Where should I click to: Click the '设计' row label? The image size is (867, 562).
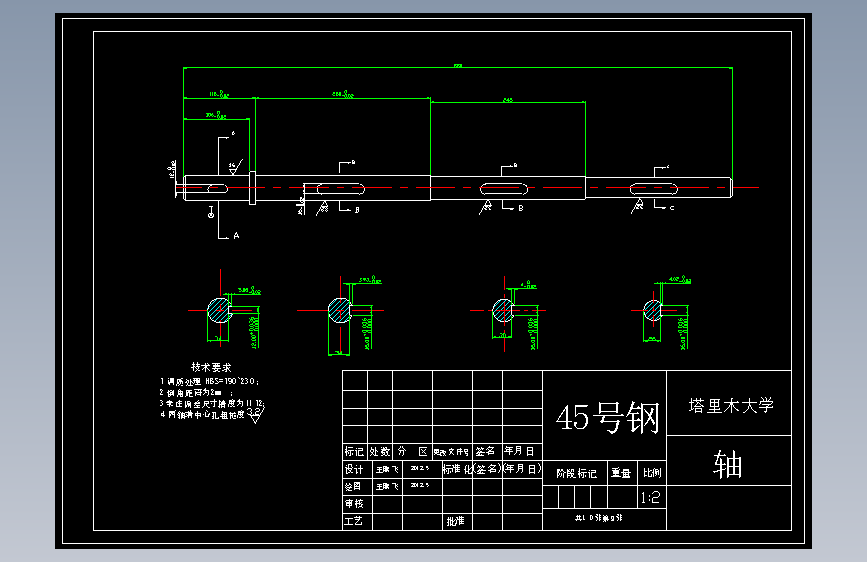point(354,469)
